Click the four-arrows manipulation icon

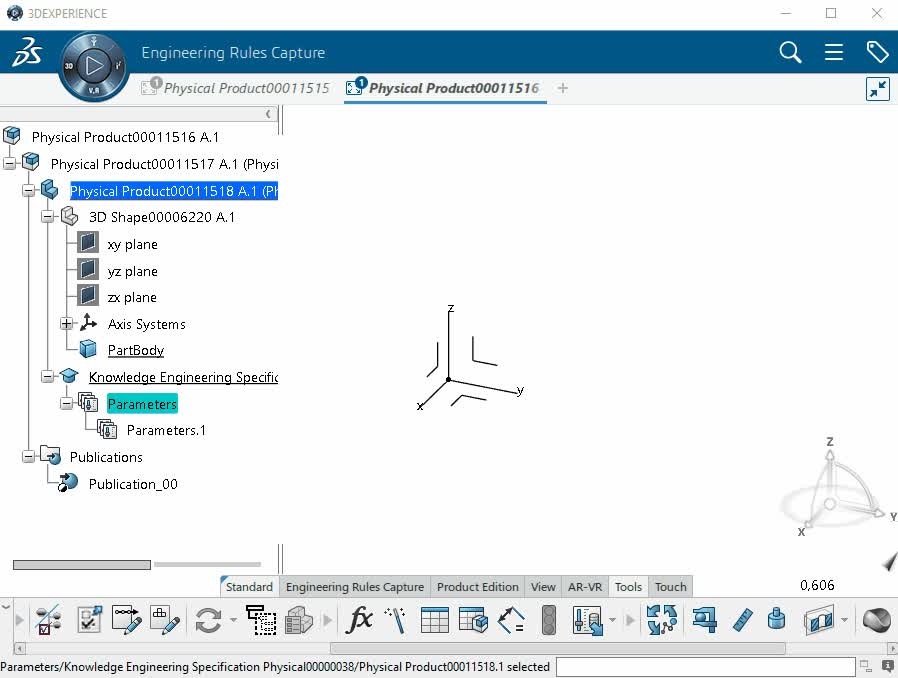661,620
